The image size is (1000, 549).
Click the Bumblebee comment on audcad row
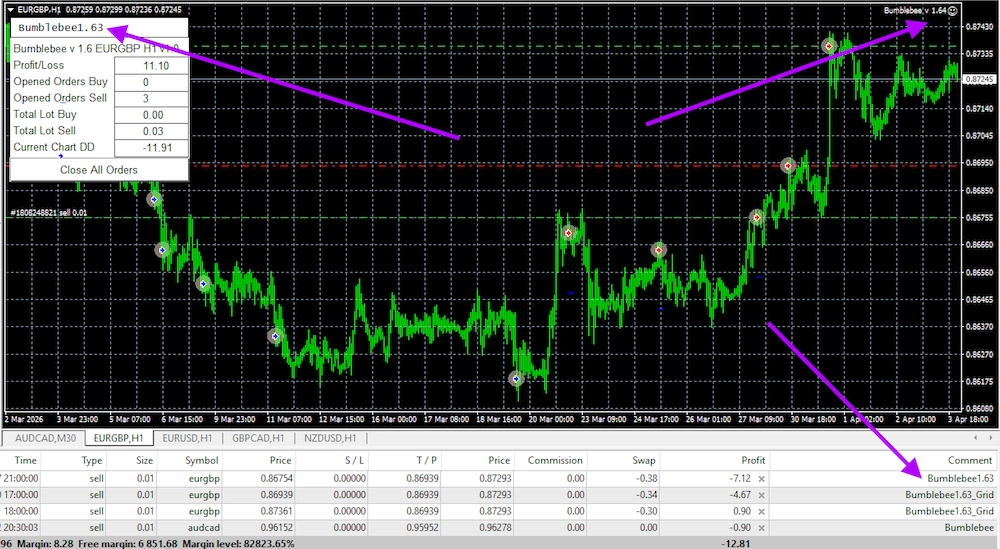(969, 528)
